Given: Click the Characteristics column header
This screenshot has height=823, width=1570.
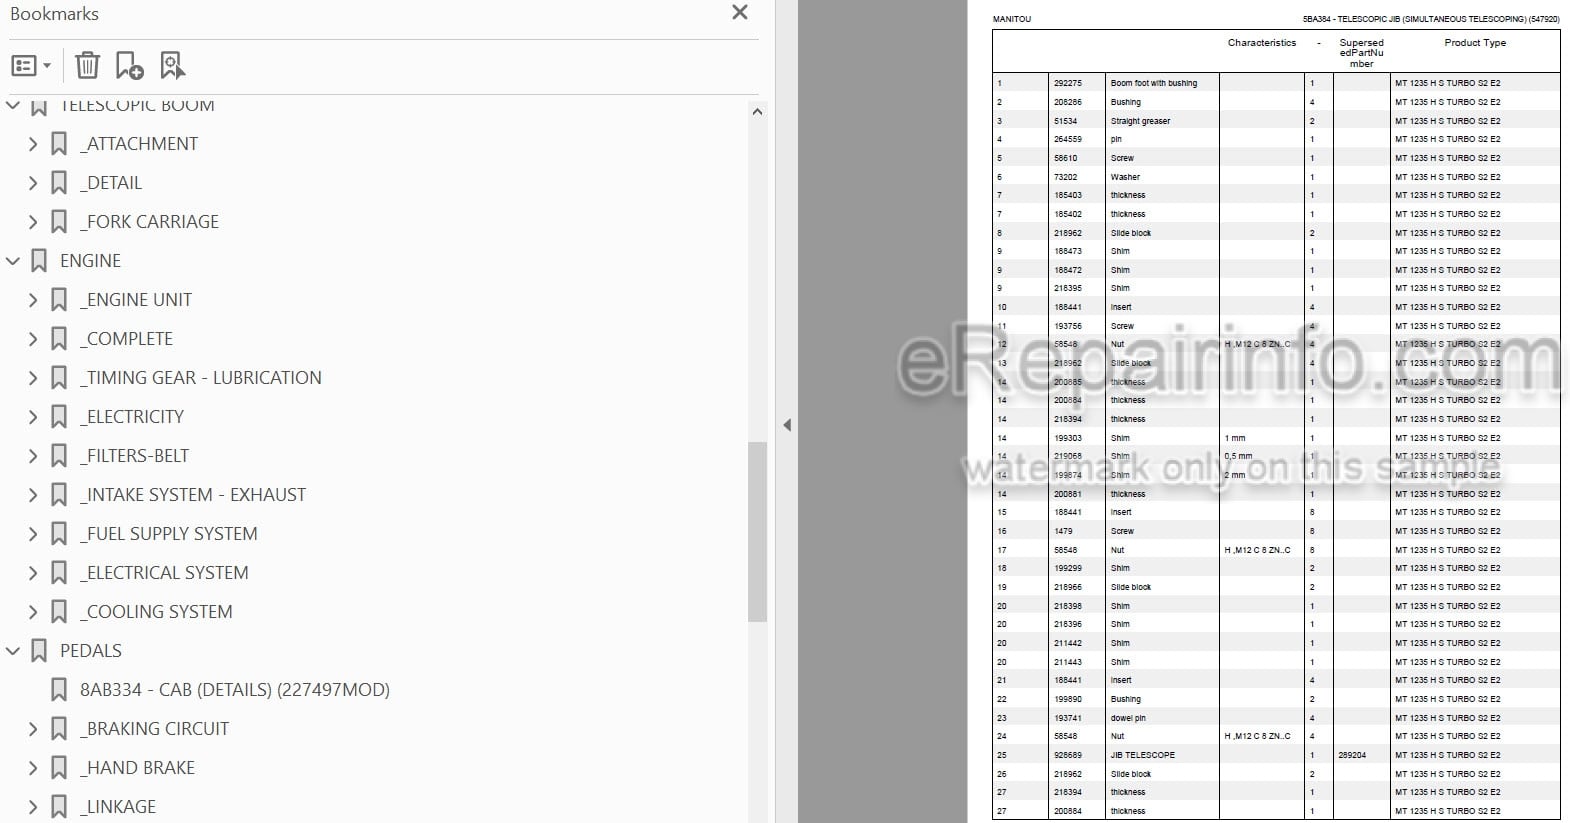Looking at the screenshot, I should (x=1261, y=43).
